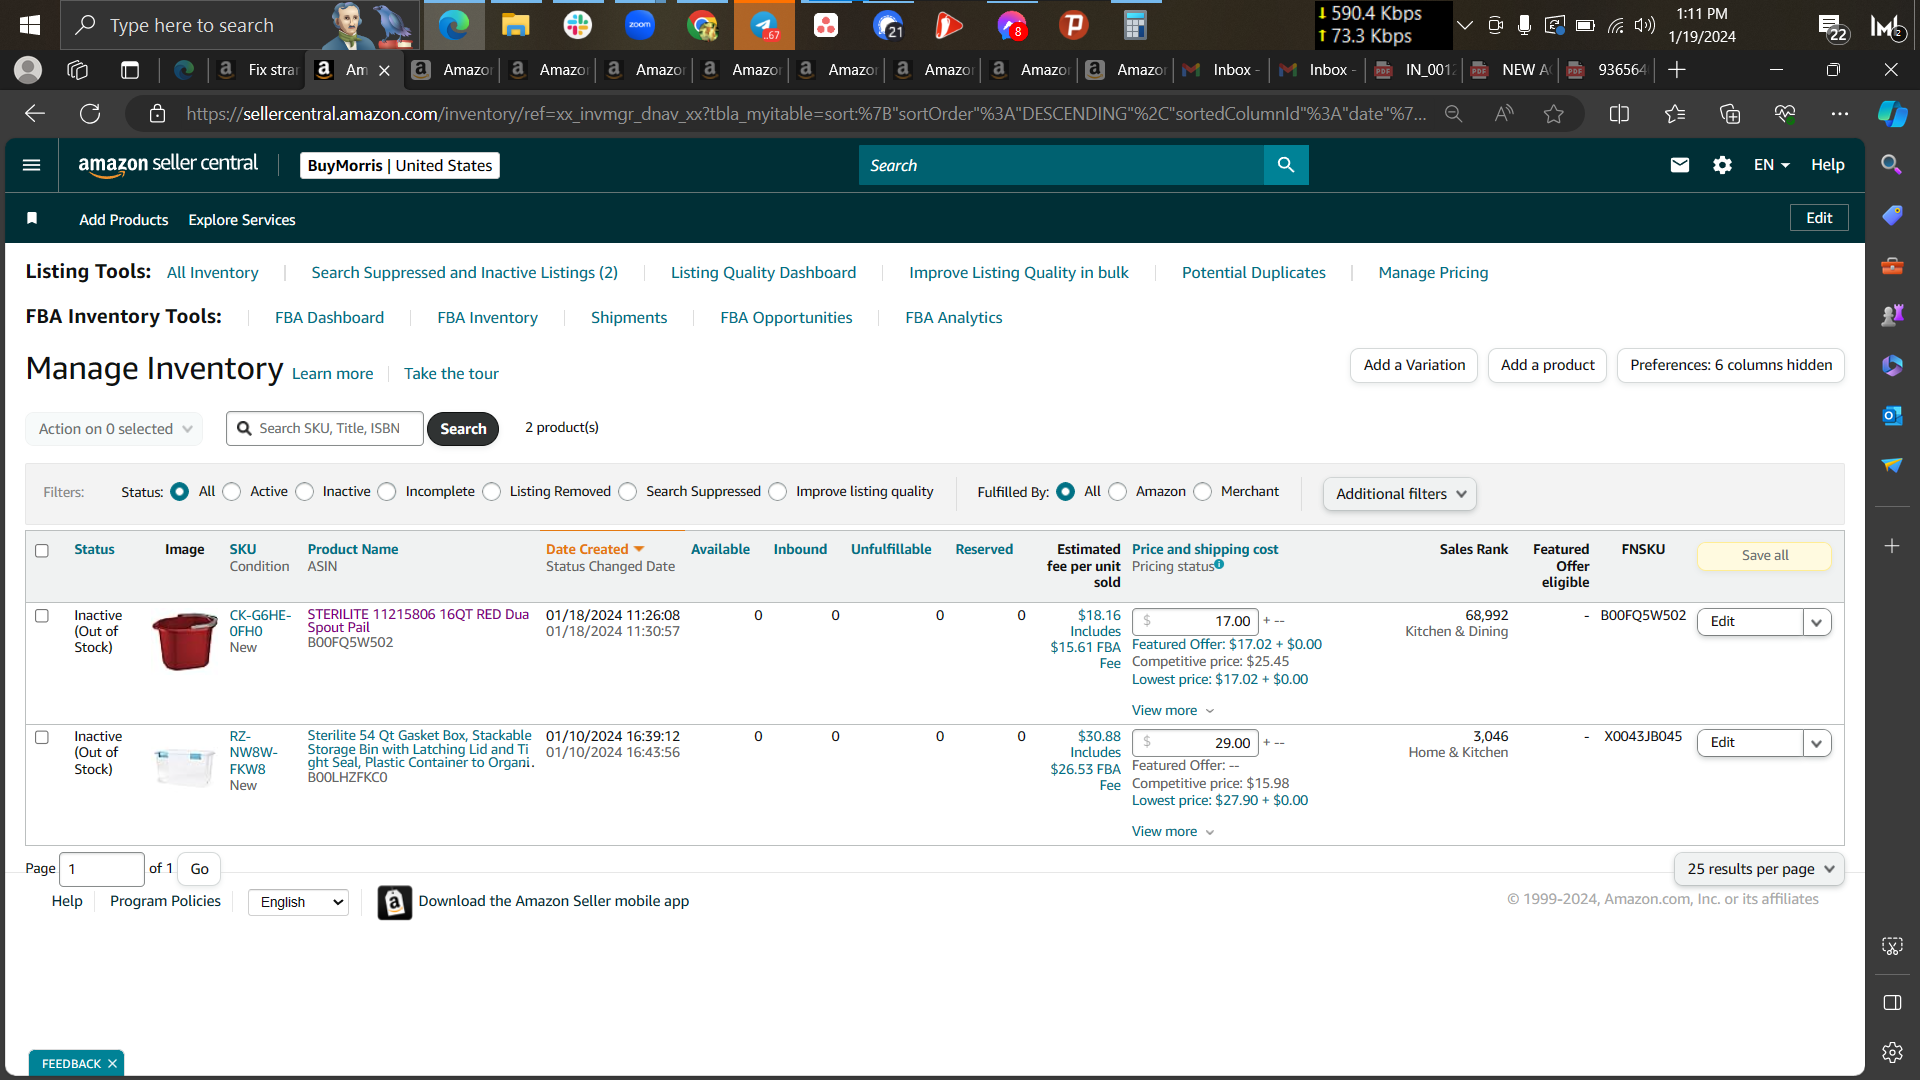Open the browser profile avatar
The height and width of the screenshot is (1080, 1920).
28,70
